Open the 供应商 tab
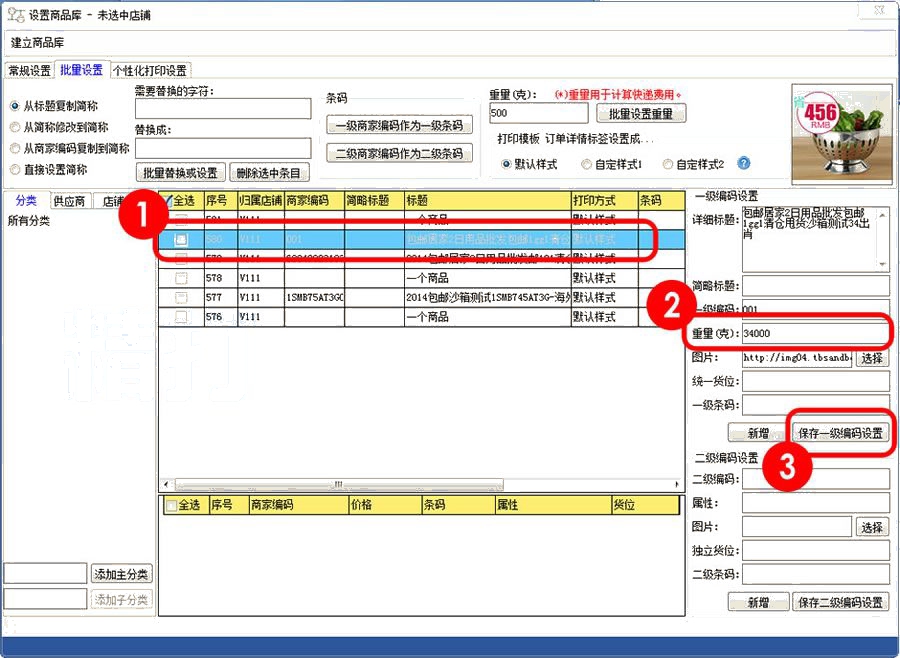Viewport: 900px width, 658px height. pos(68,200)
